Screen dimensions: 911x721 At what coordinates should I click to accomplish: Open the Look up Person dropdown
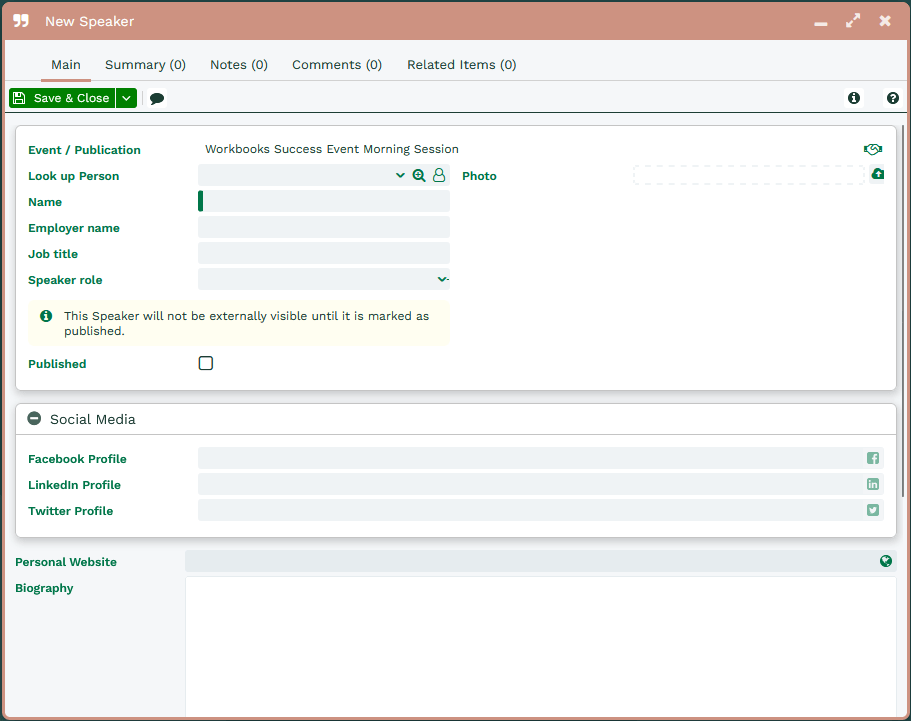pyautogui.click(x=400, y=175)
